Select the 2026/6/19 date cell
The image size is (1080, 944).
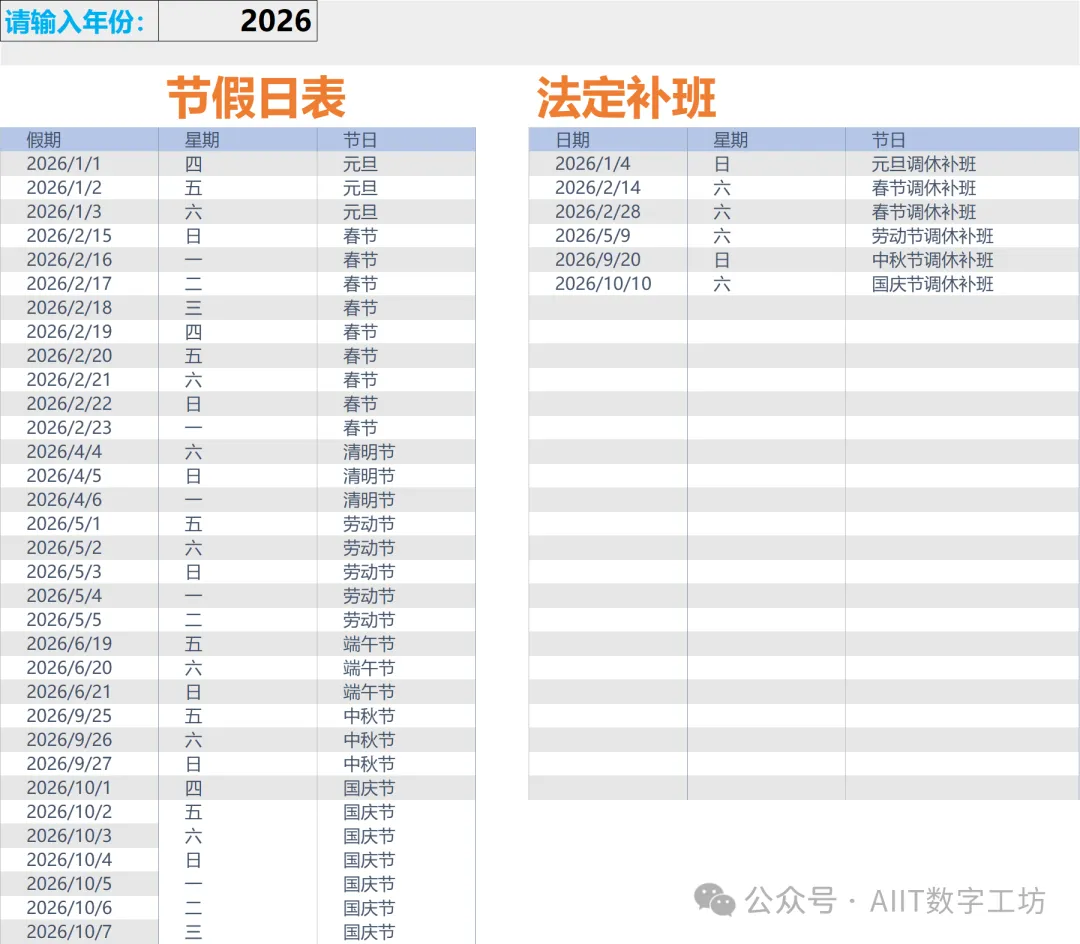[69, 644]
